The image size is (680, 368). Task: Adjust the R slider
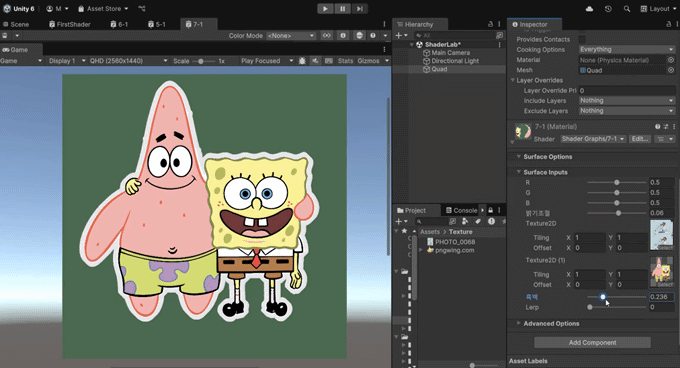617,182
